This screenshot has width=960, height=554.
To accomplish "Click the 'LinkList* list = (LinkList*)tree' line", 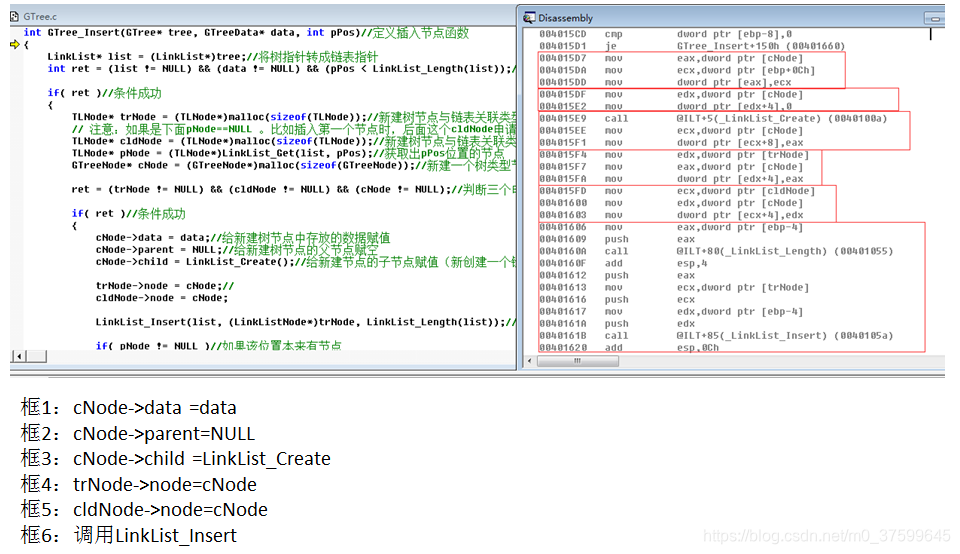I will click(x=212, y=56).
